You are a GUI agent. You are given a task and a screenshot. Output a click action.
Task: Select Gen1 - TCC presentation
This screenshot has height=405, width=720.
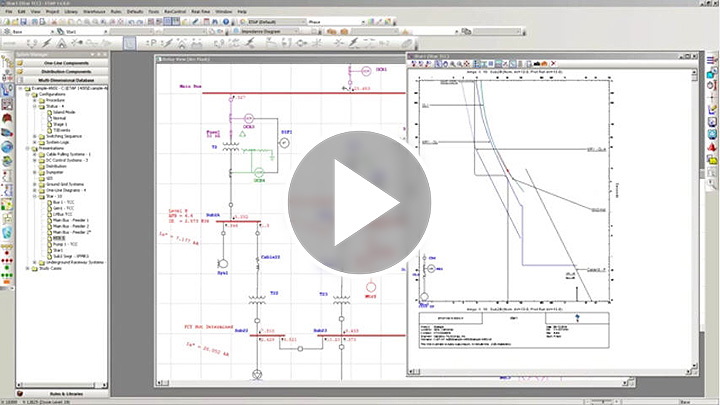pyautogui.click(x=63, y=208)
